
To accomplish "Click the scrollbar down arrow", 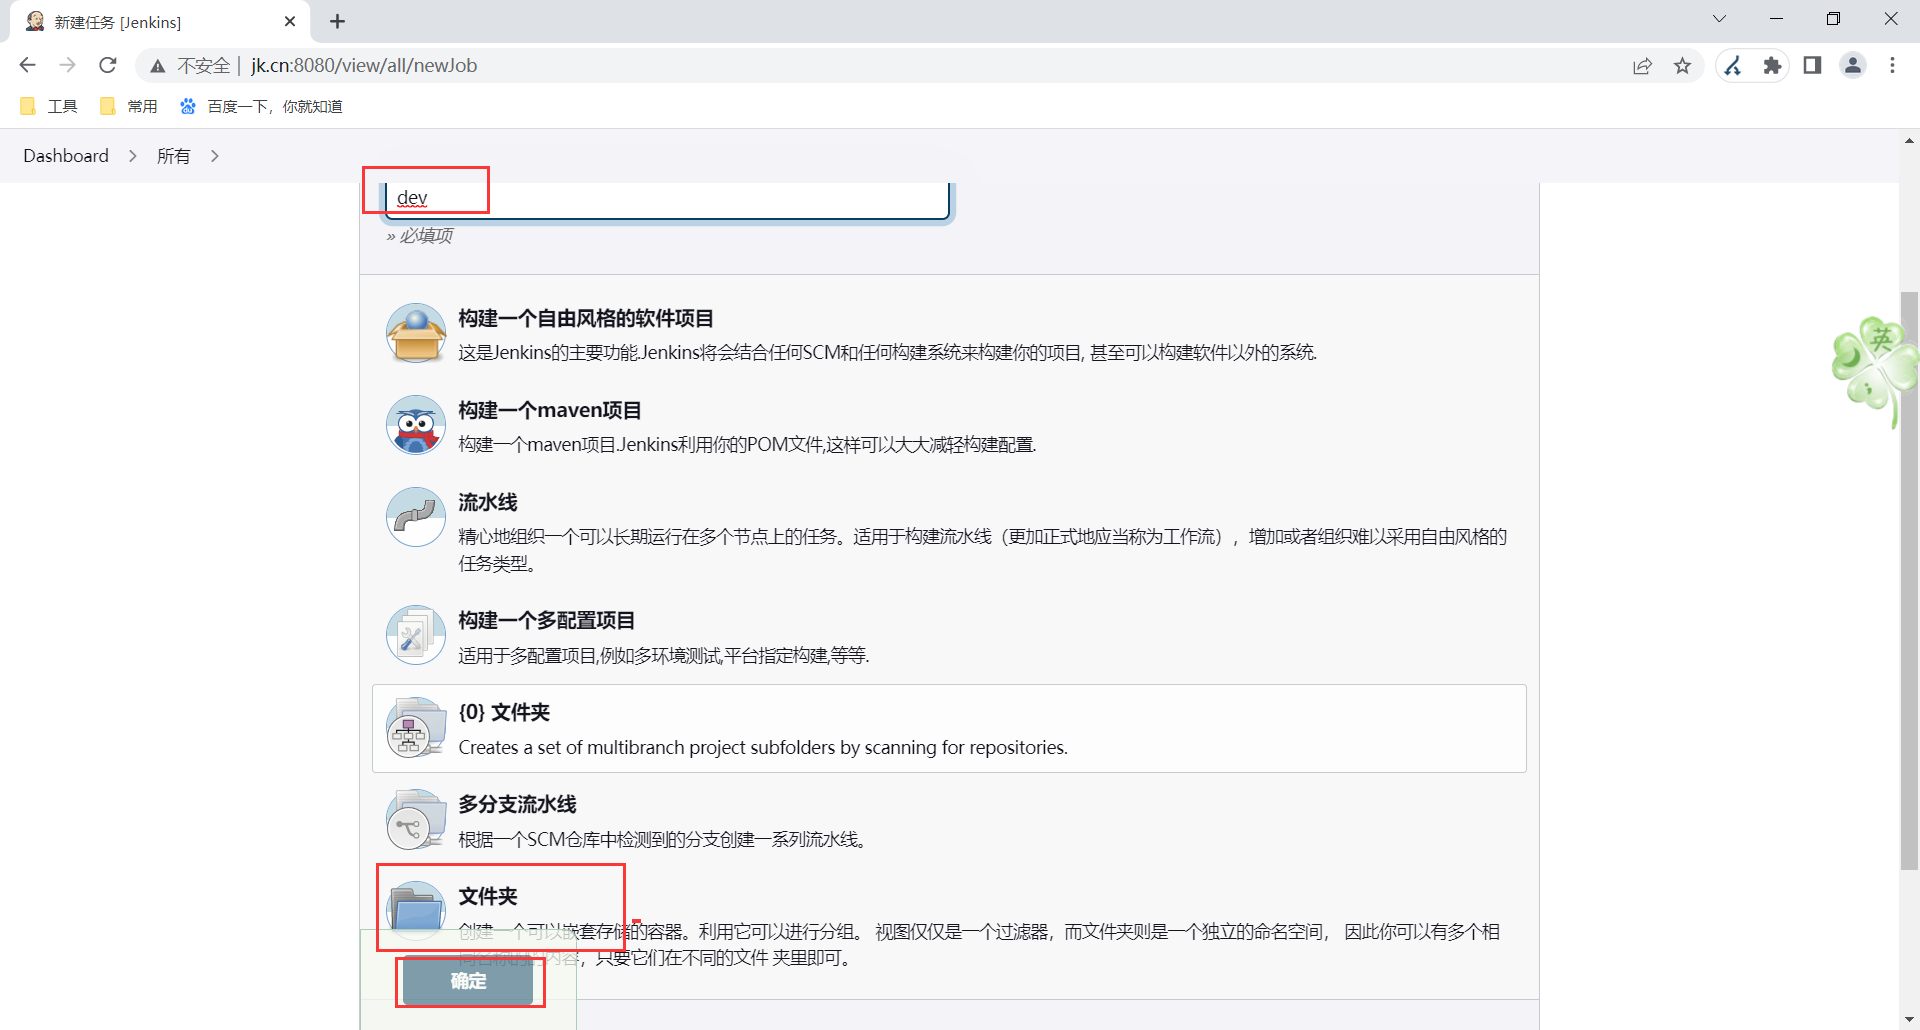I will 1909,1020.
